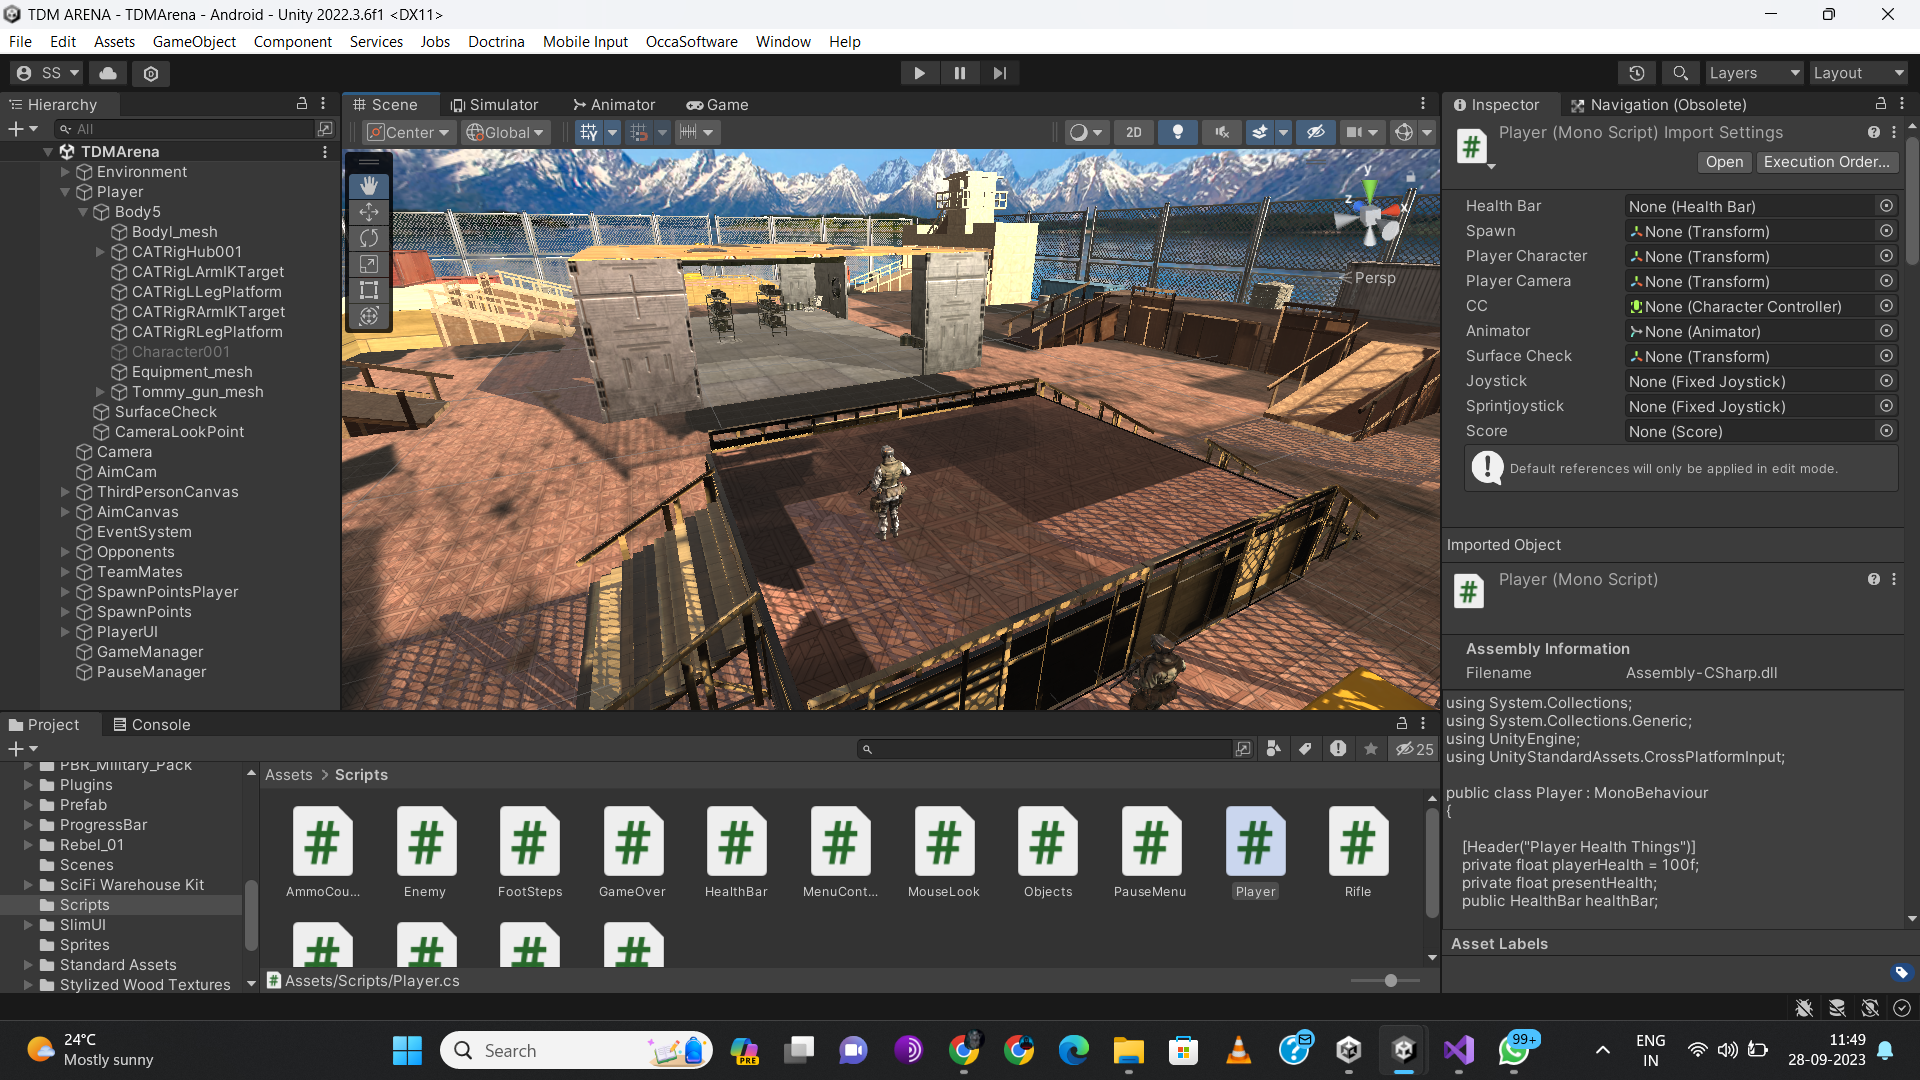The width and height of the screenshot is (1920, 1080).
Task: Open the Player script thumbnail
Action: (1255, 842)
